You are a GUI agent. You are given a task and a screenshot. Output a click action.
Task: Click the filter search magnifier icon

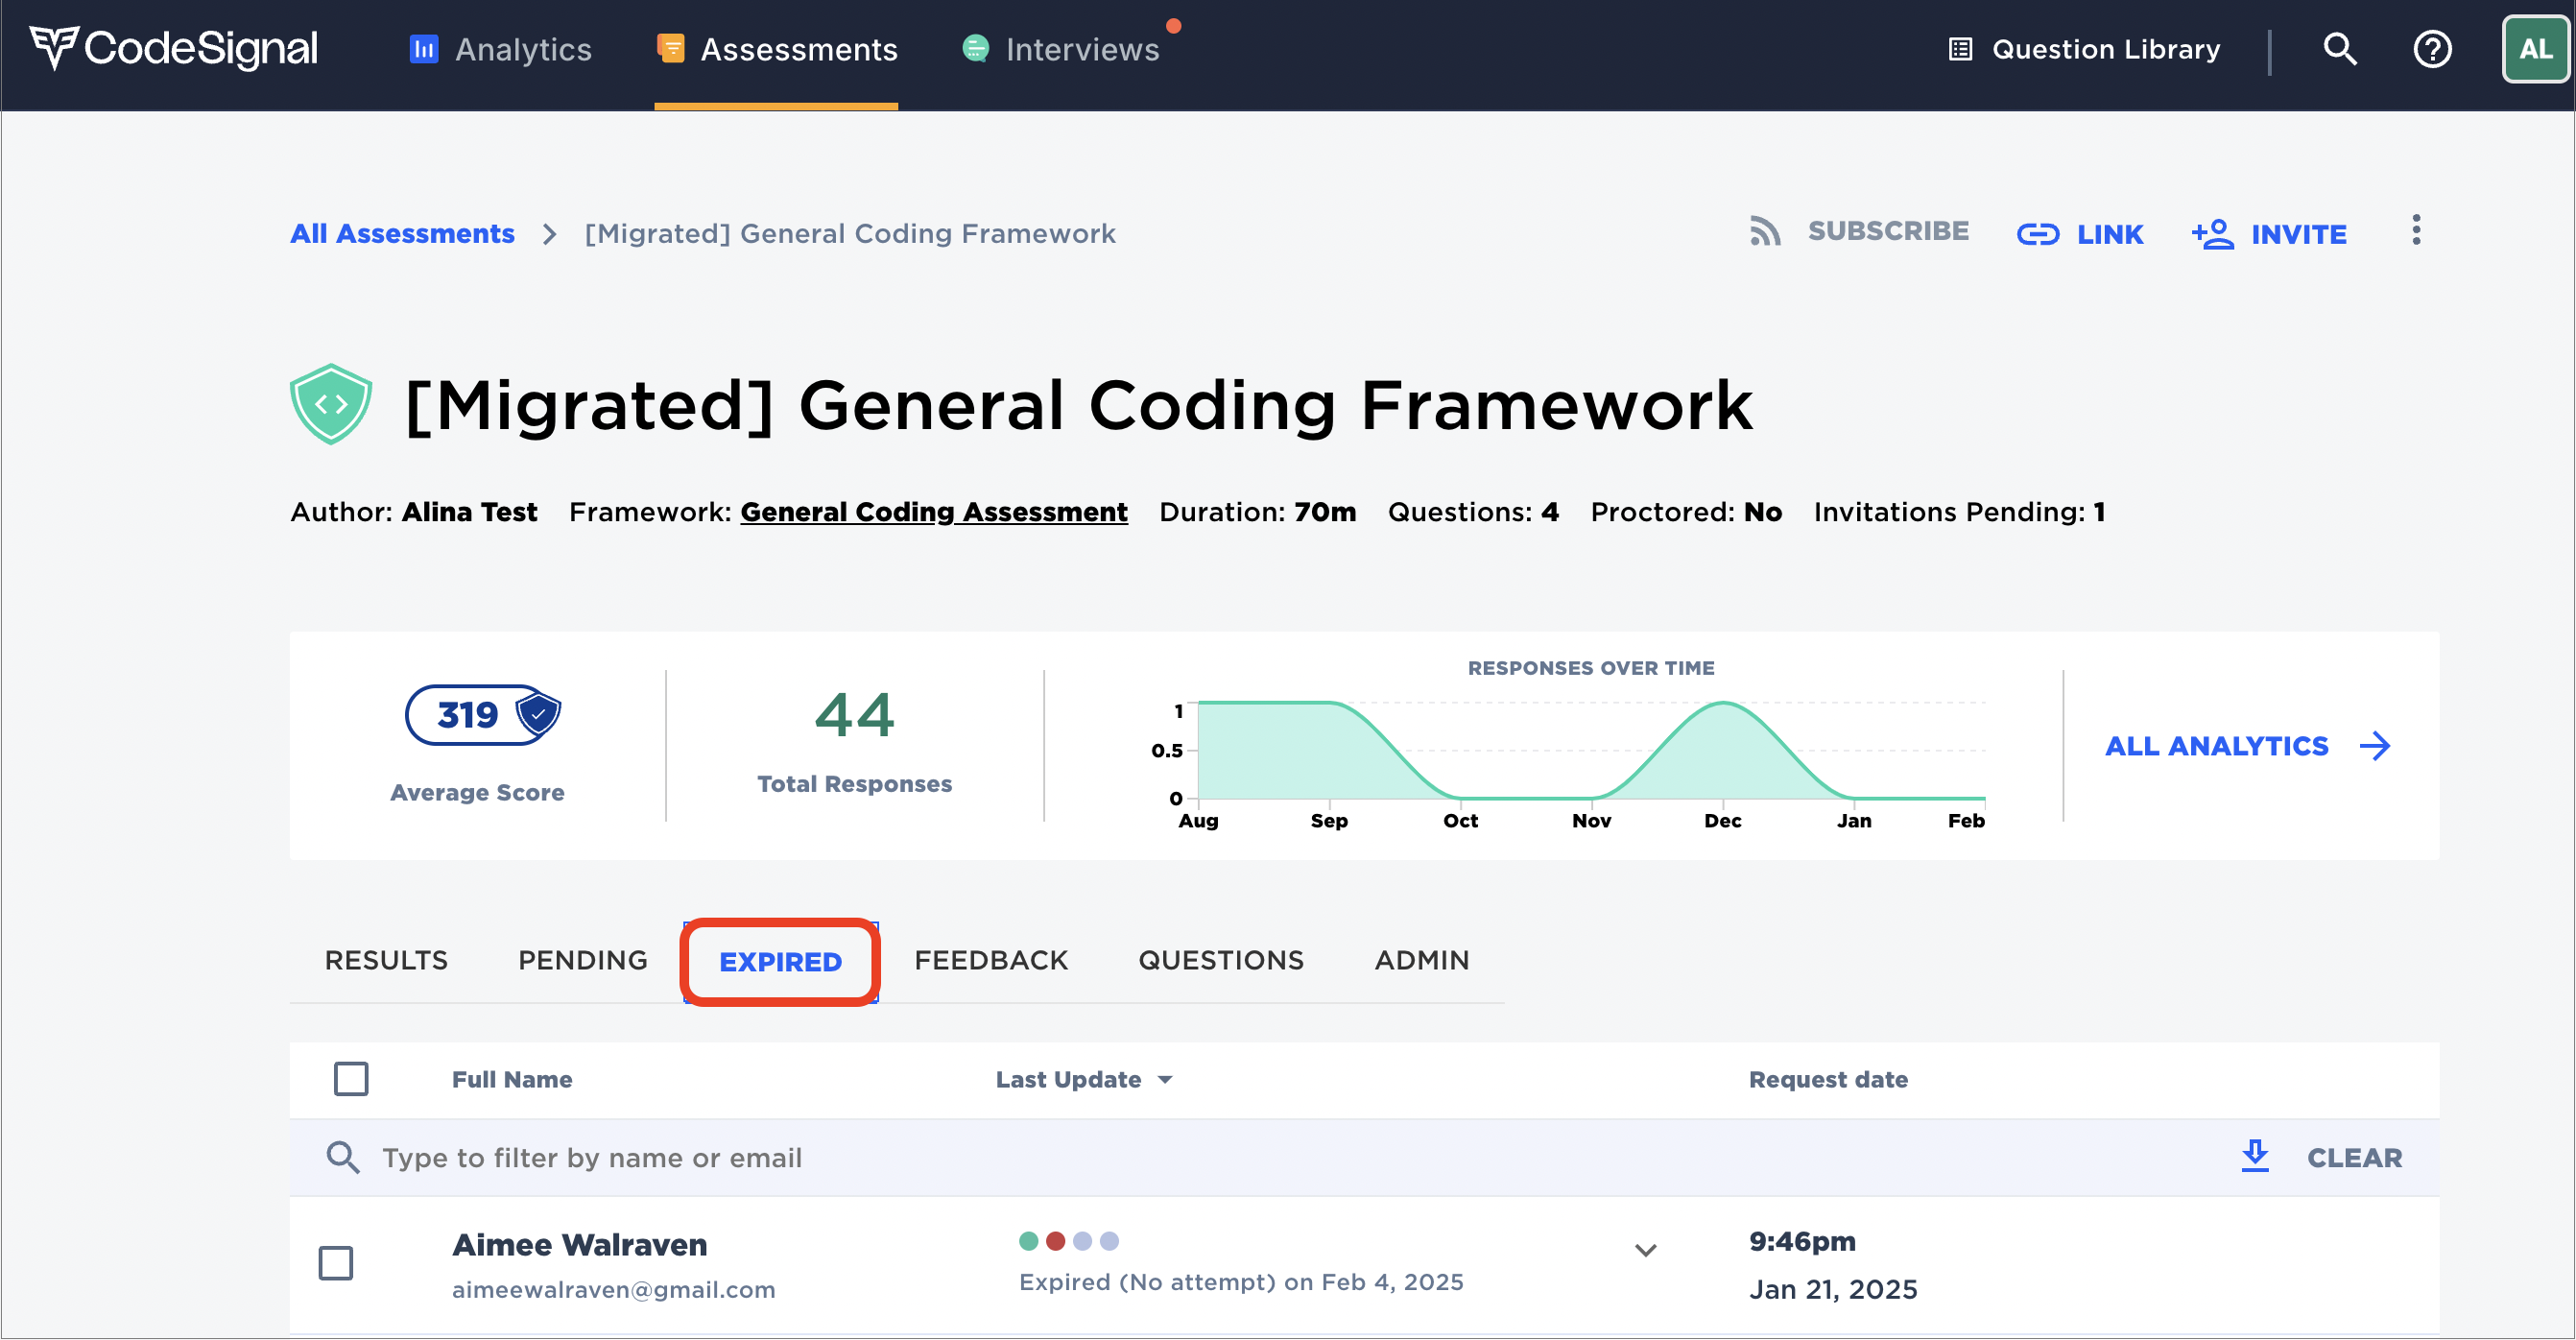click(343, 1158)
